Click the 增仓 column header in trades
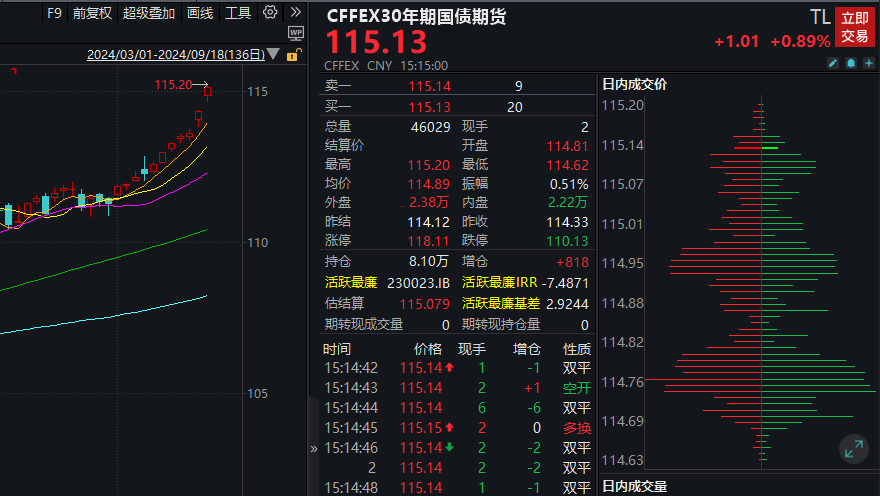Screen dimensions: 880x496 coord(526,349)
